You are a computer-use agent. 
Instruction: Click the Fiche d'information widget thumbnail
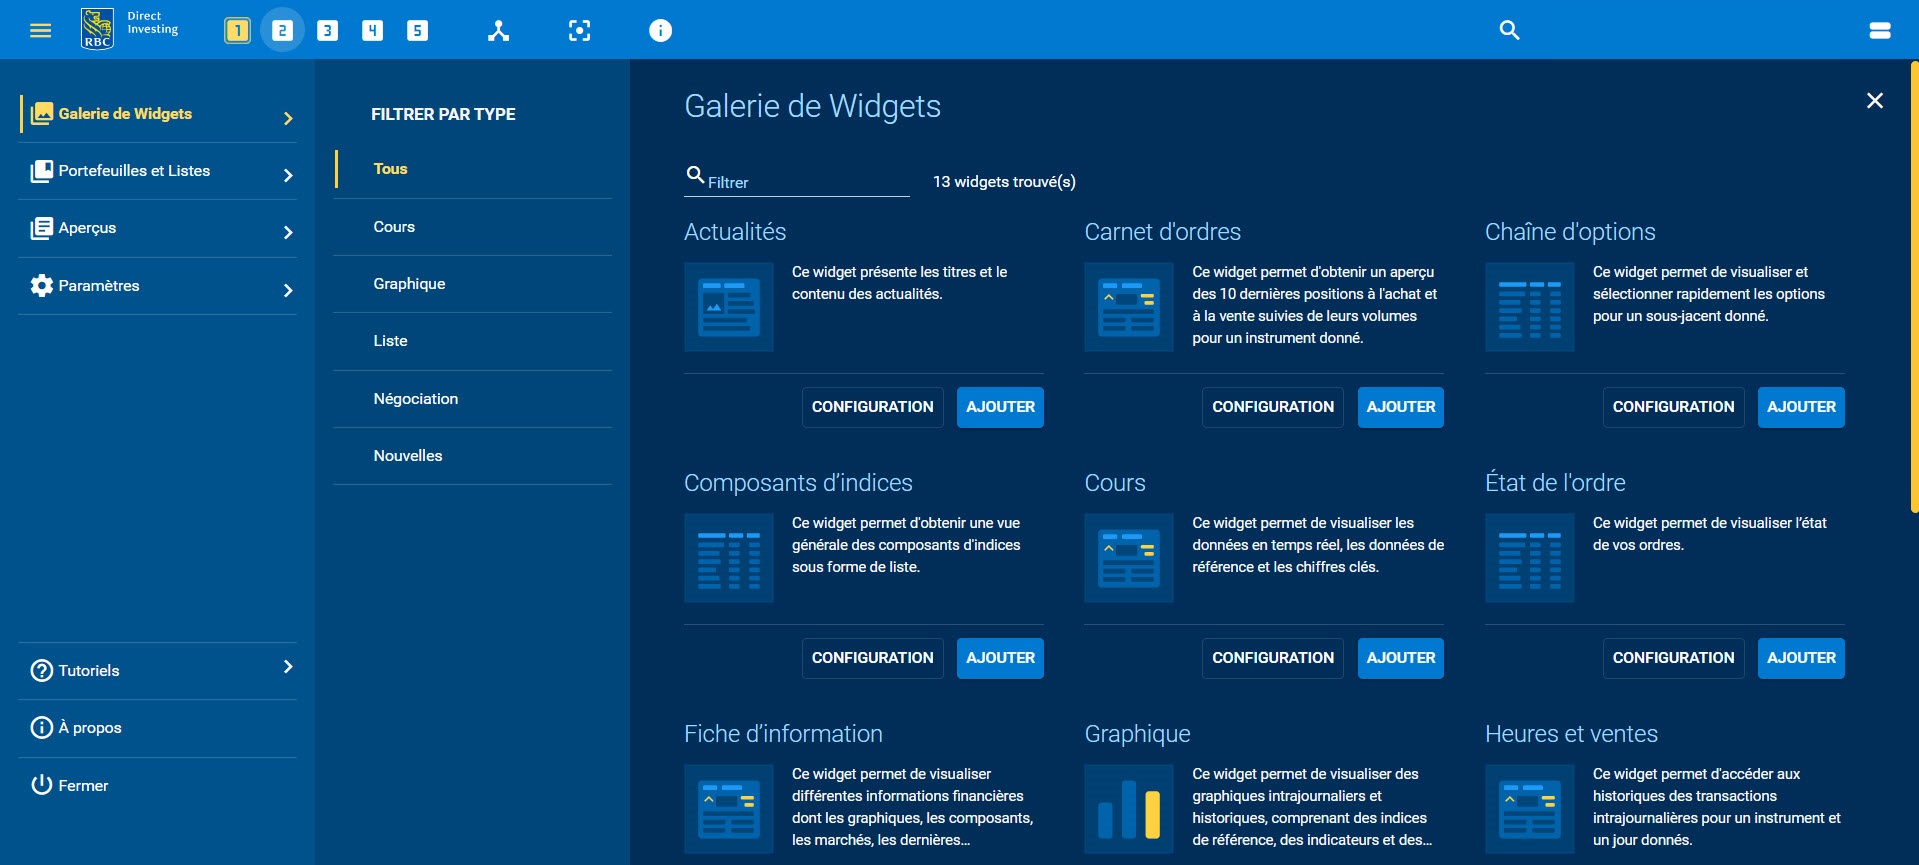click(x=729, y=809)
